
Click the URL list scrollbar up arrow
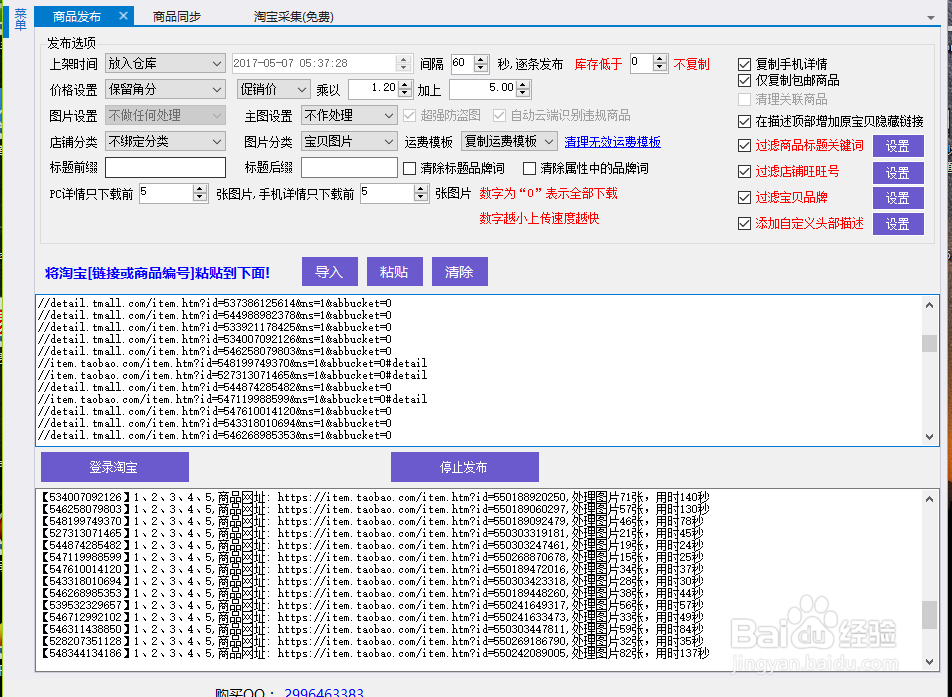(930, 305)
